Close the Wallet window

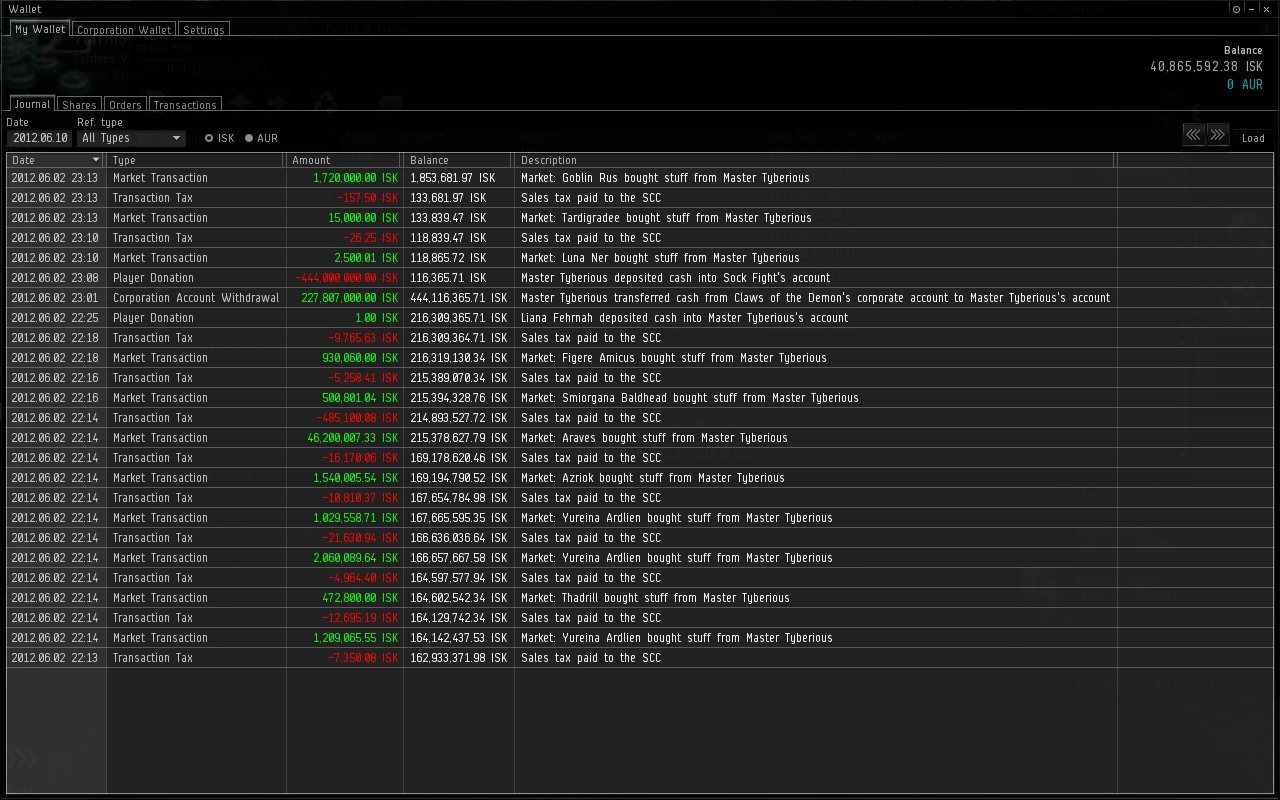point(1266,9)
